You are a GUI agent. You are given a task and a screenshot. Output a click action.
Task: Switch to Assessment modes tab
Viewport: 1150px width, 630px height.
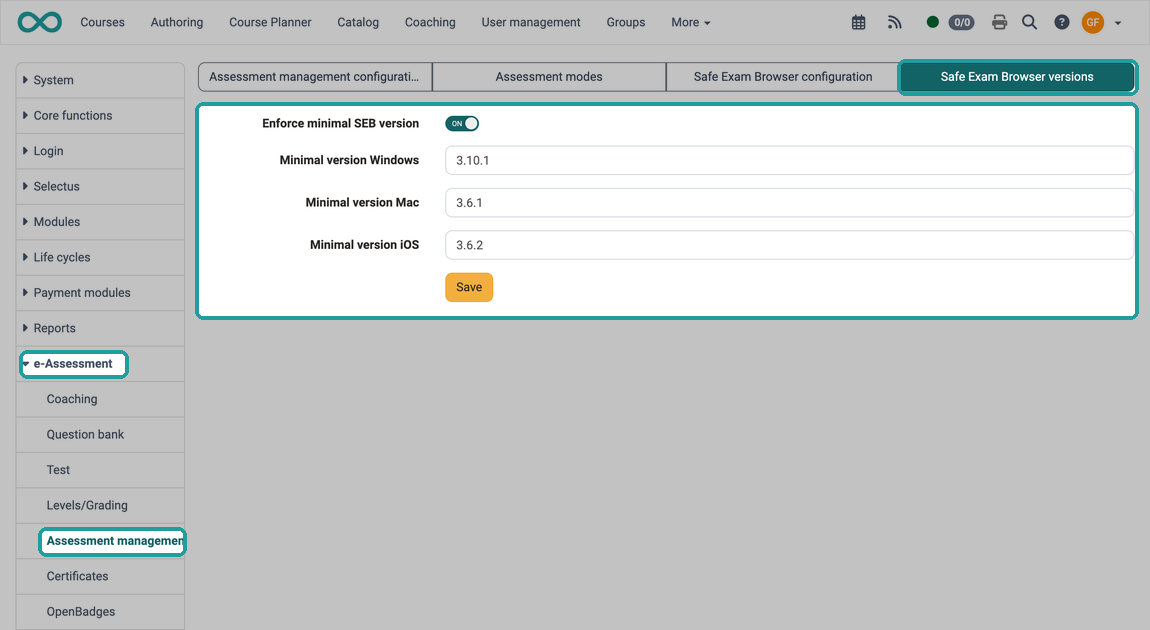pyautogui.click(x=549, y=77)
